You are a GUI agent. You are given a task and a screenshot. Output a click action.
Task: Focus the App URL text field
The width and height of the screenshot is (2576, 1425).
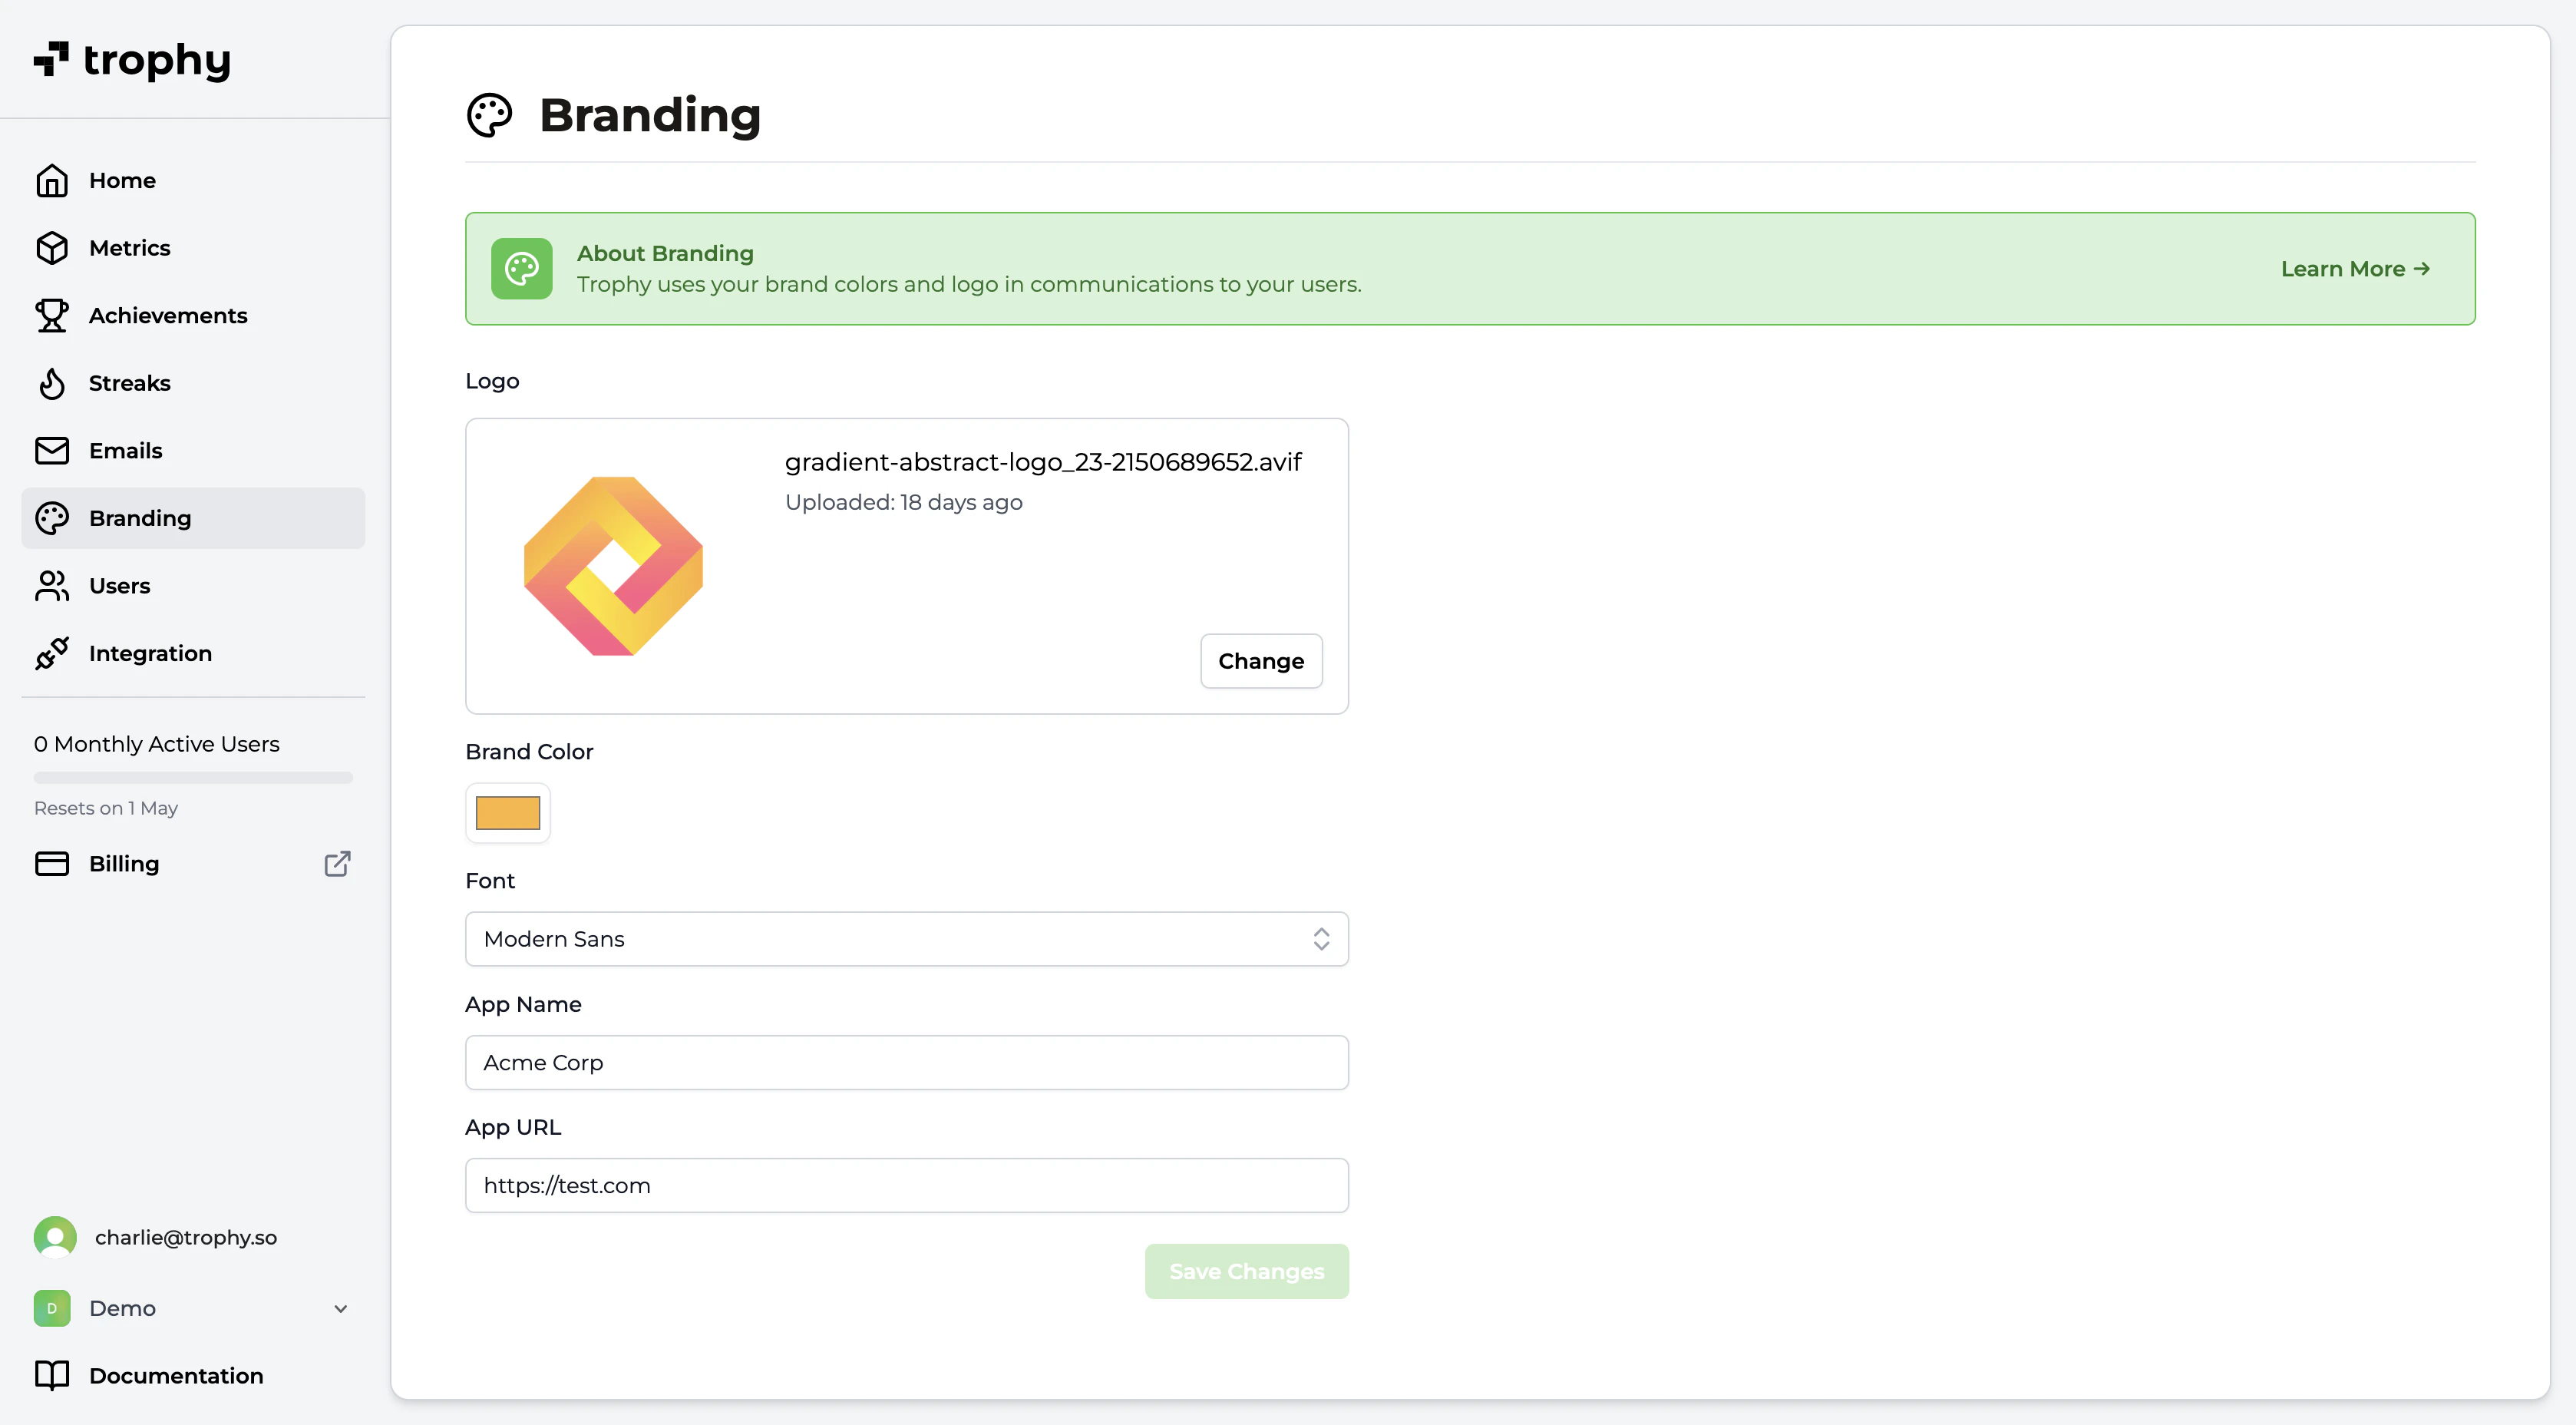click(906, 1186)
